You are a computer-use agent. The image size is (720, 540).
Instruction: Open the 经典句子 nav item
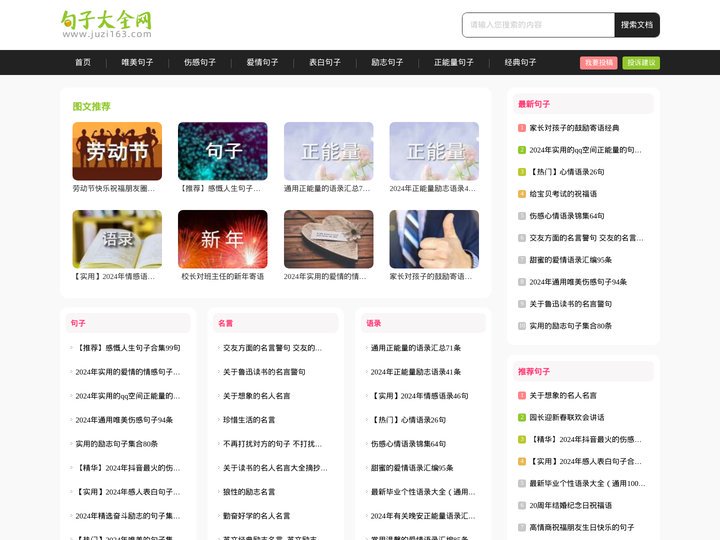[520, 62]
